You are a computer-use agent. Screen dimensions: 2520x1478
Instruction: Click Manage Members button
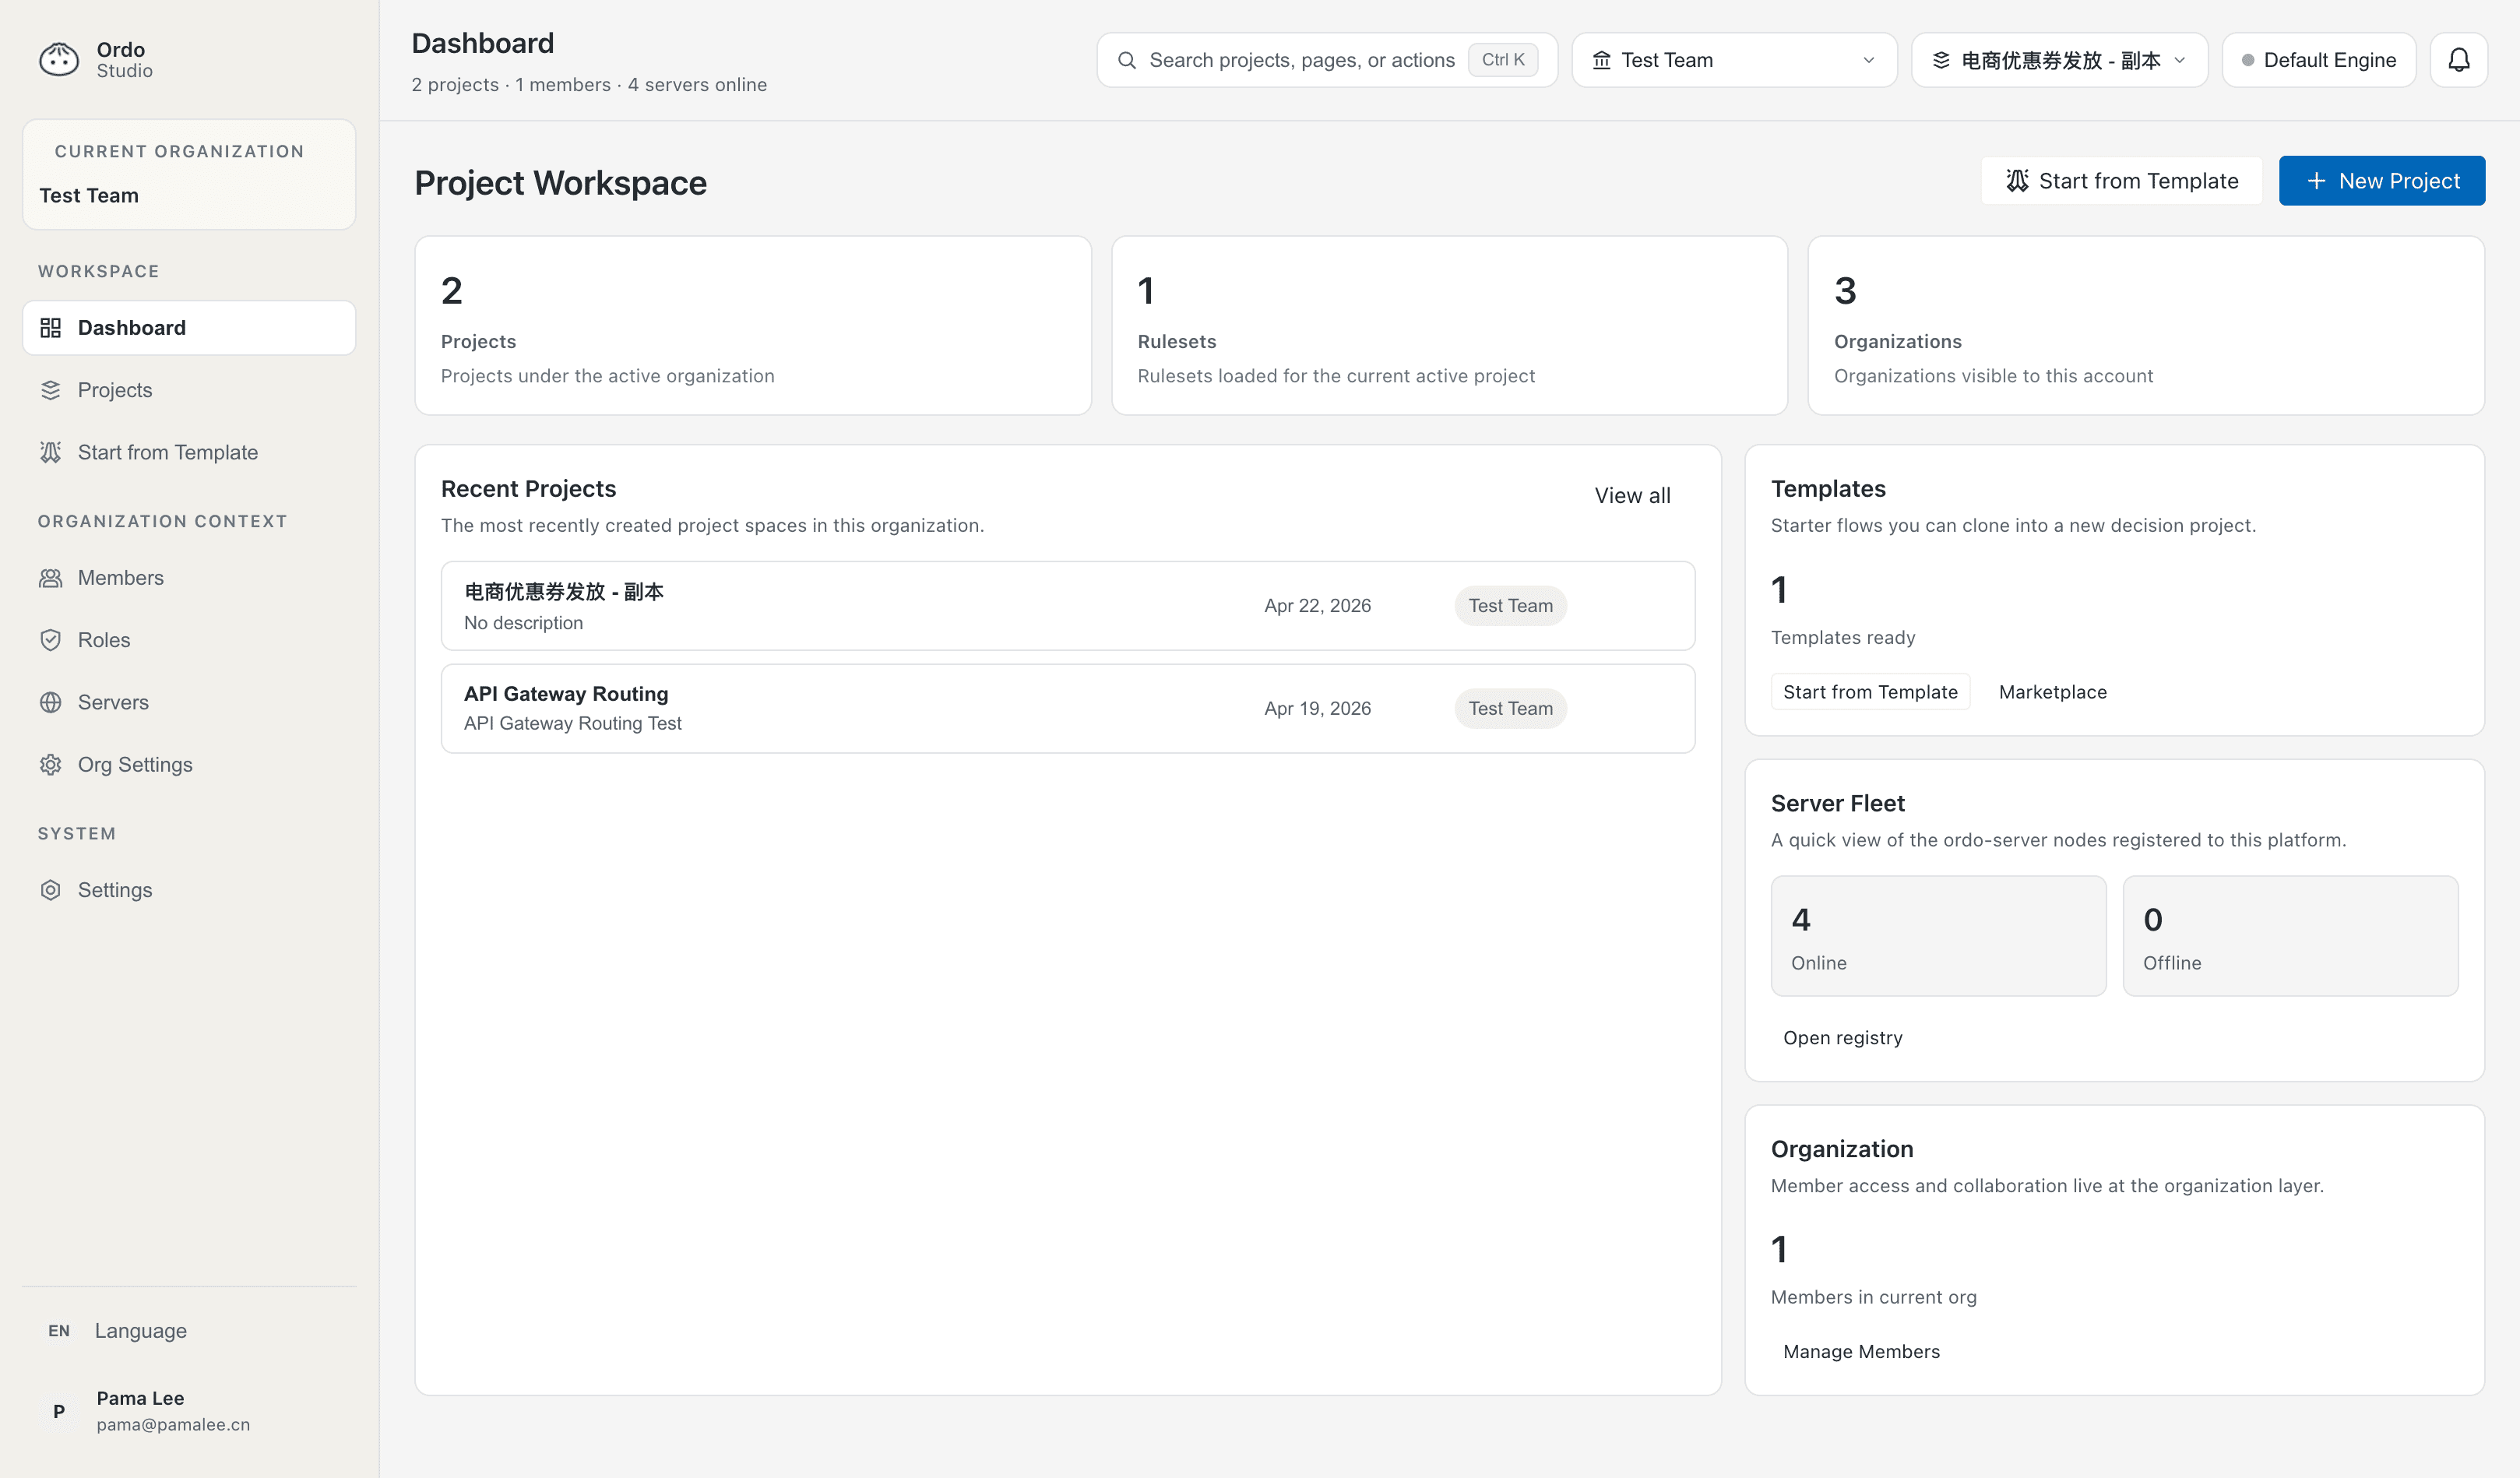pos(1861,1352)
